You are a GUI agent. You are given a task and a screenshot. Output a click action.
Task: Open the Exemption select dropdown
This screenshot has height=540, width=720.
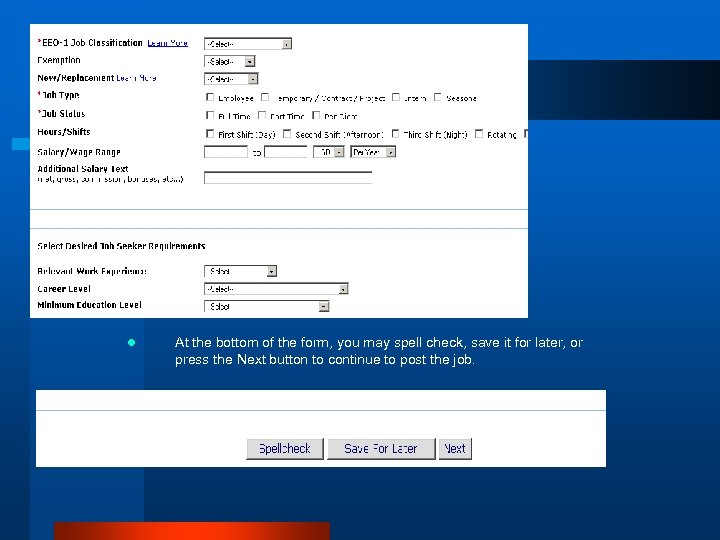230,61
